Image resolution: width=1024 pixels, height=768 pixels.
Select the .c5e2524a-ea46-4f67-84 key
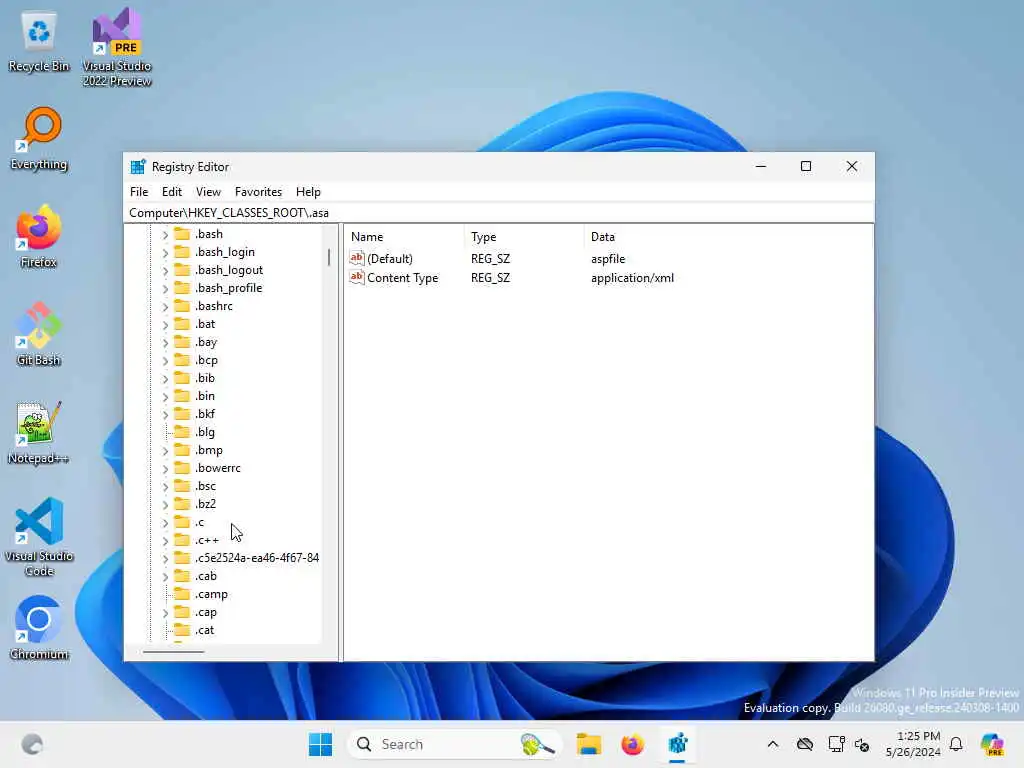(x=257, y=558)
